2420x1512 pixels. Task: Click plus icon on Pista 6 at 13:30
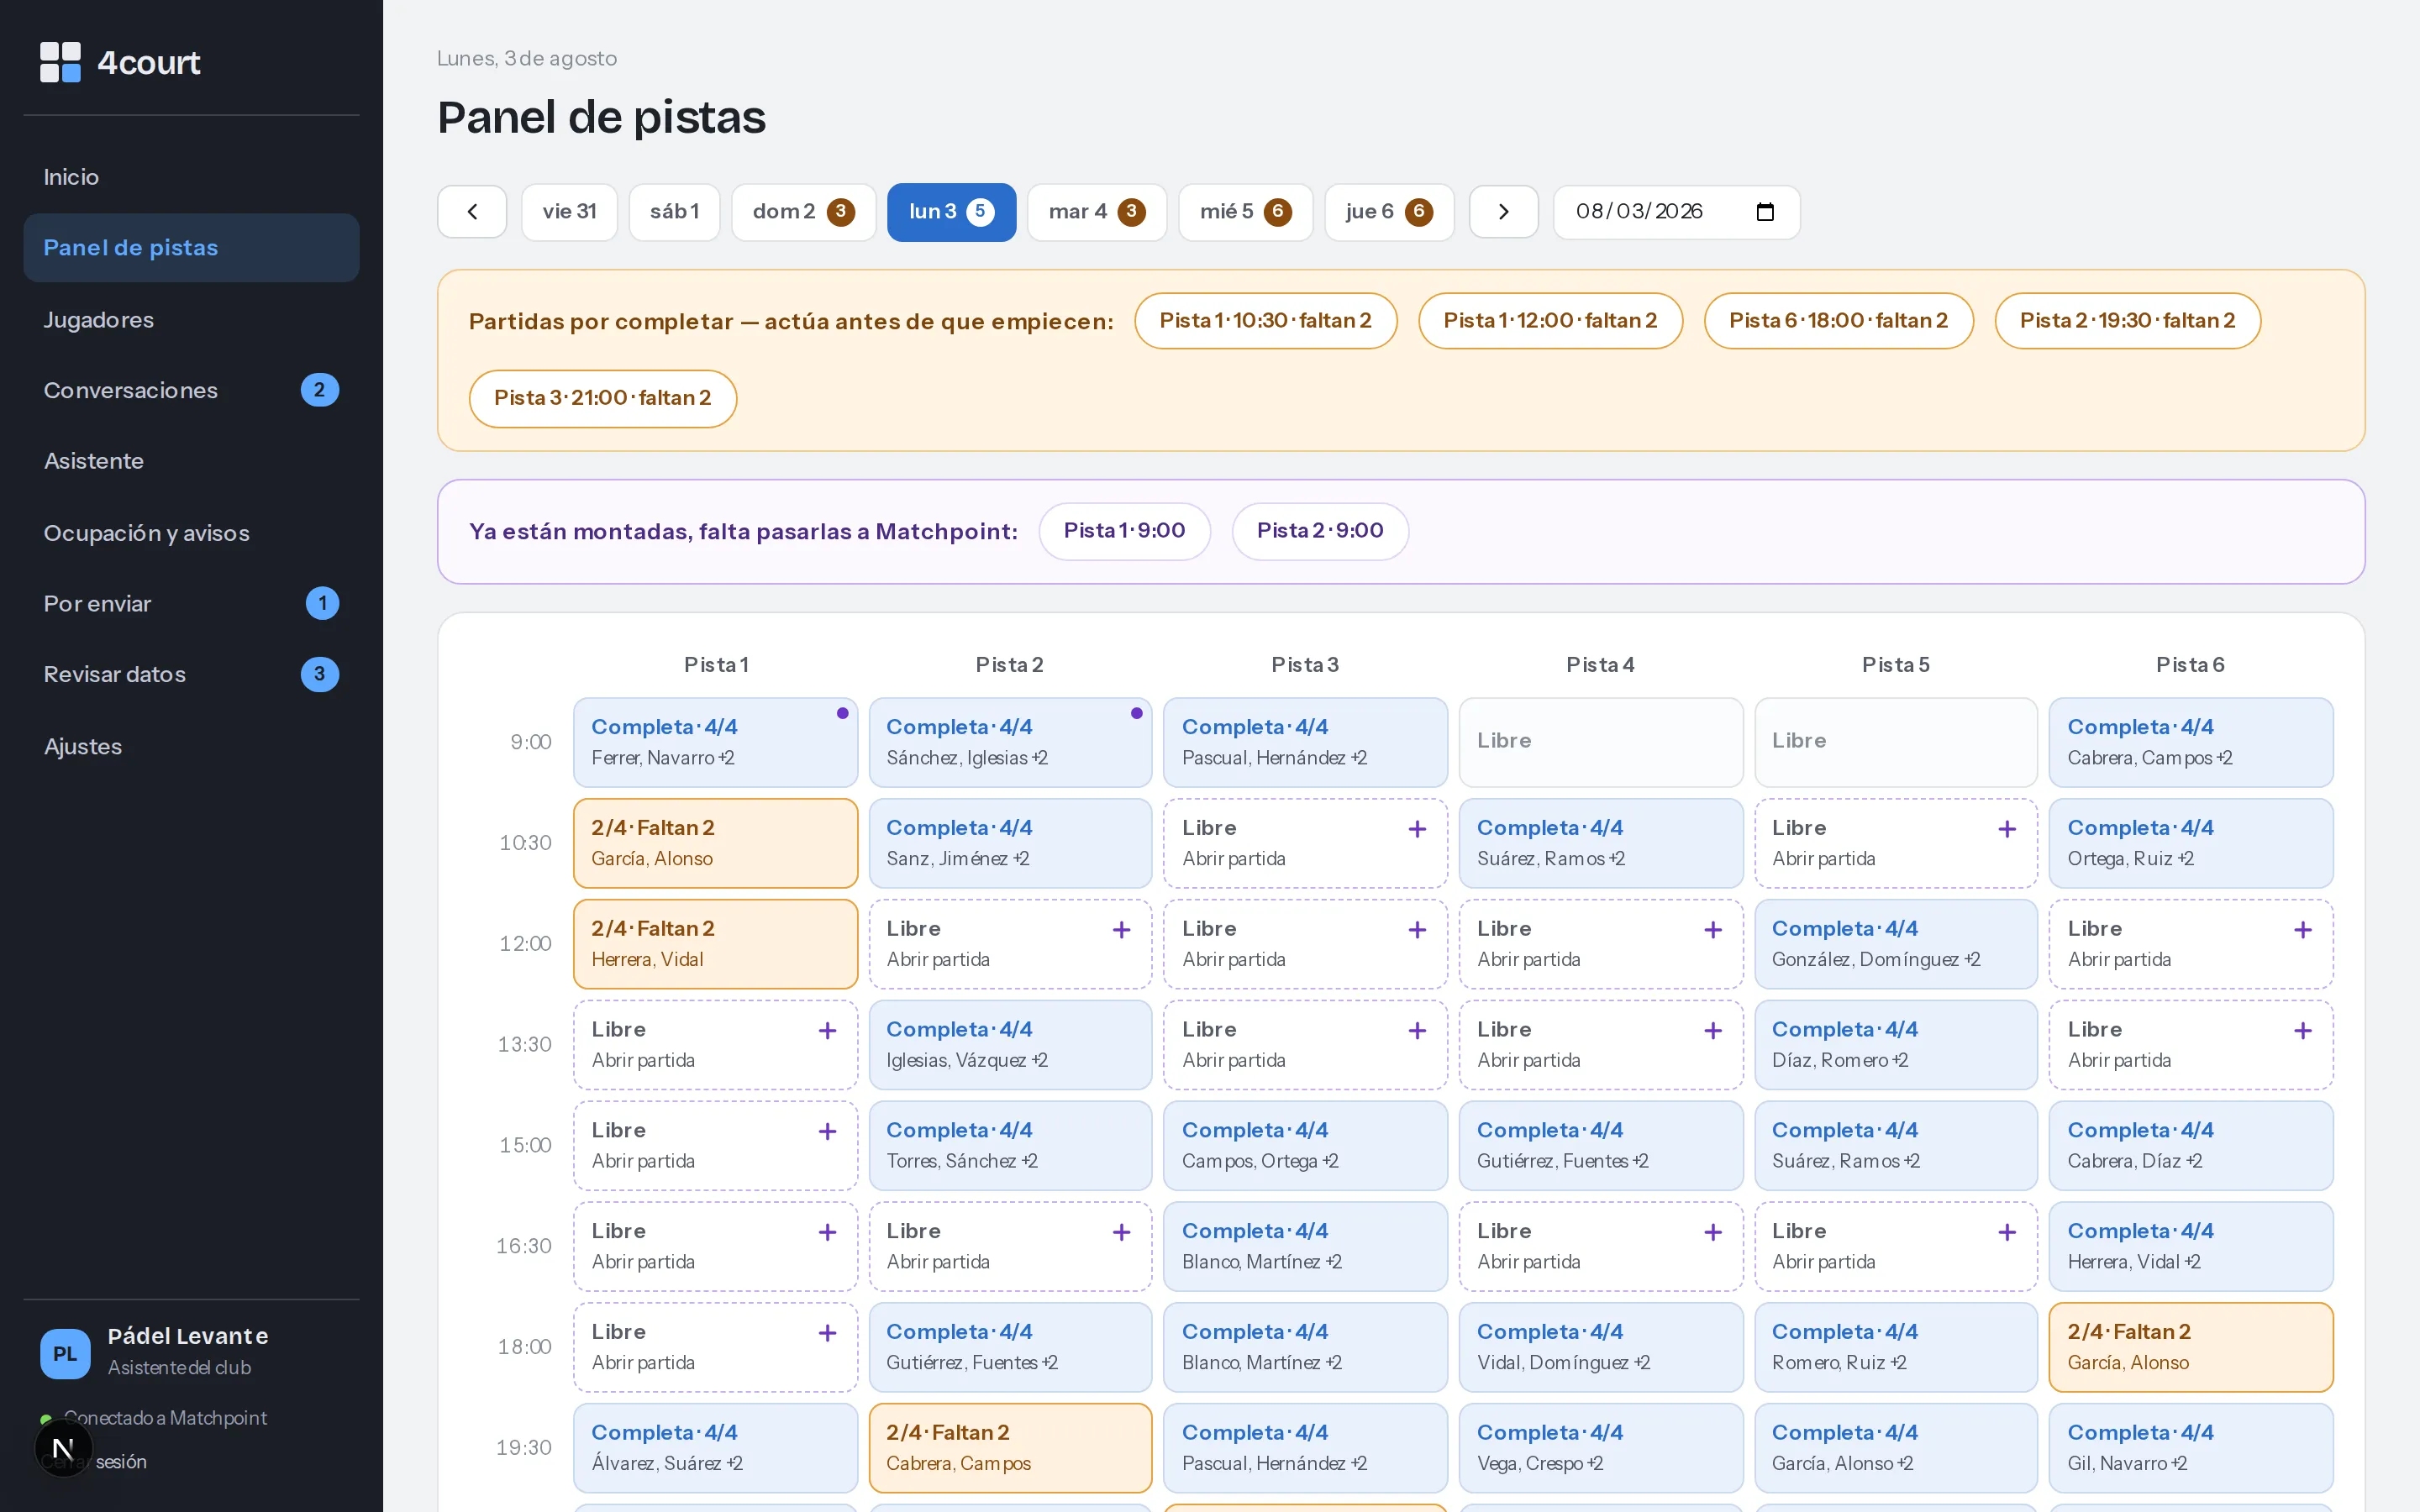(x=2303, y=1031)
